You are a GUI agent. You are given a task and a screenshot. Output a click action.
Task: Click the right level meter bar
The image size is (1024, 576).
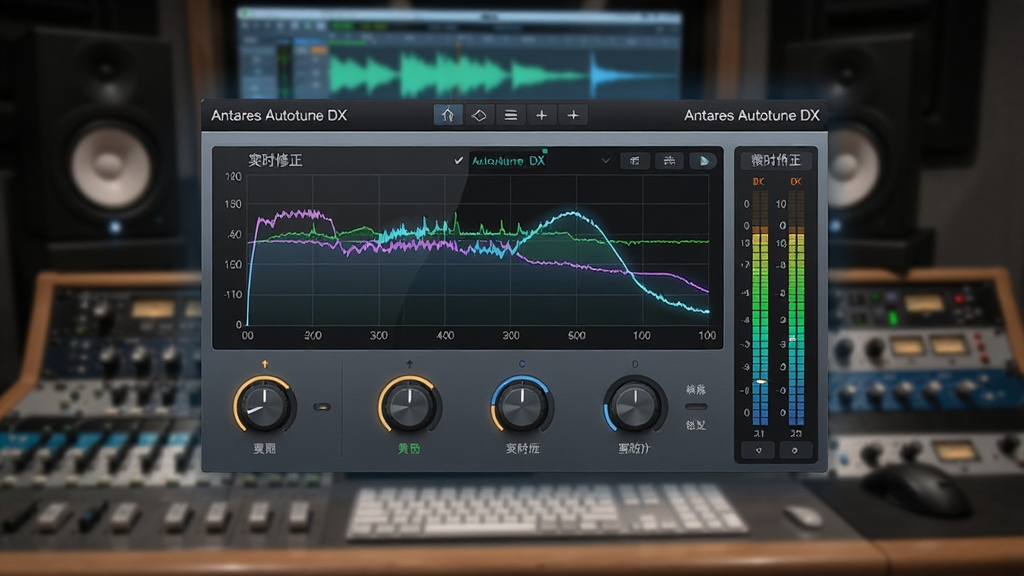796,308
